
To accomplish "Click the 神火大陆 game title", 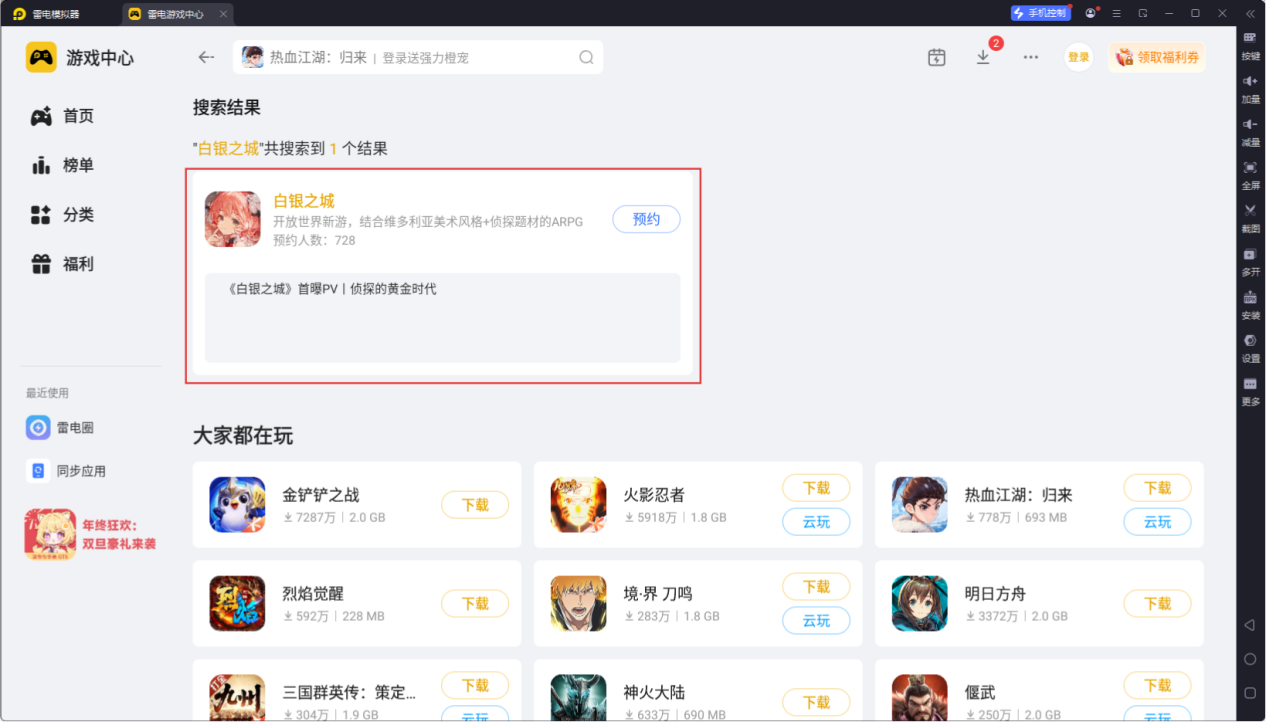I will click(654, 693).
